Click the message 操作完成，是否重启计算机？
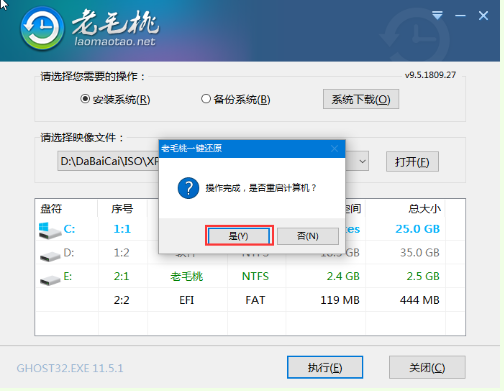 (x=261, y=188)
